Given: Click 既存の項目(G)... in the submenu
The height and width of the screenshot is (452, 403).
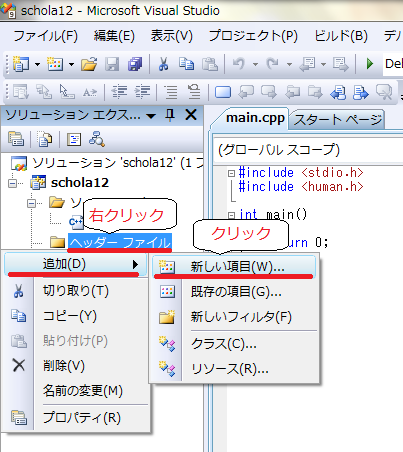Looking at the screenshot, I should (234, 292).
